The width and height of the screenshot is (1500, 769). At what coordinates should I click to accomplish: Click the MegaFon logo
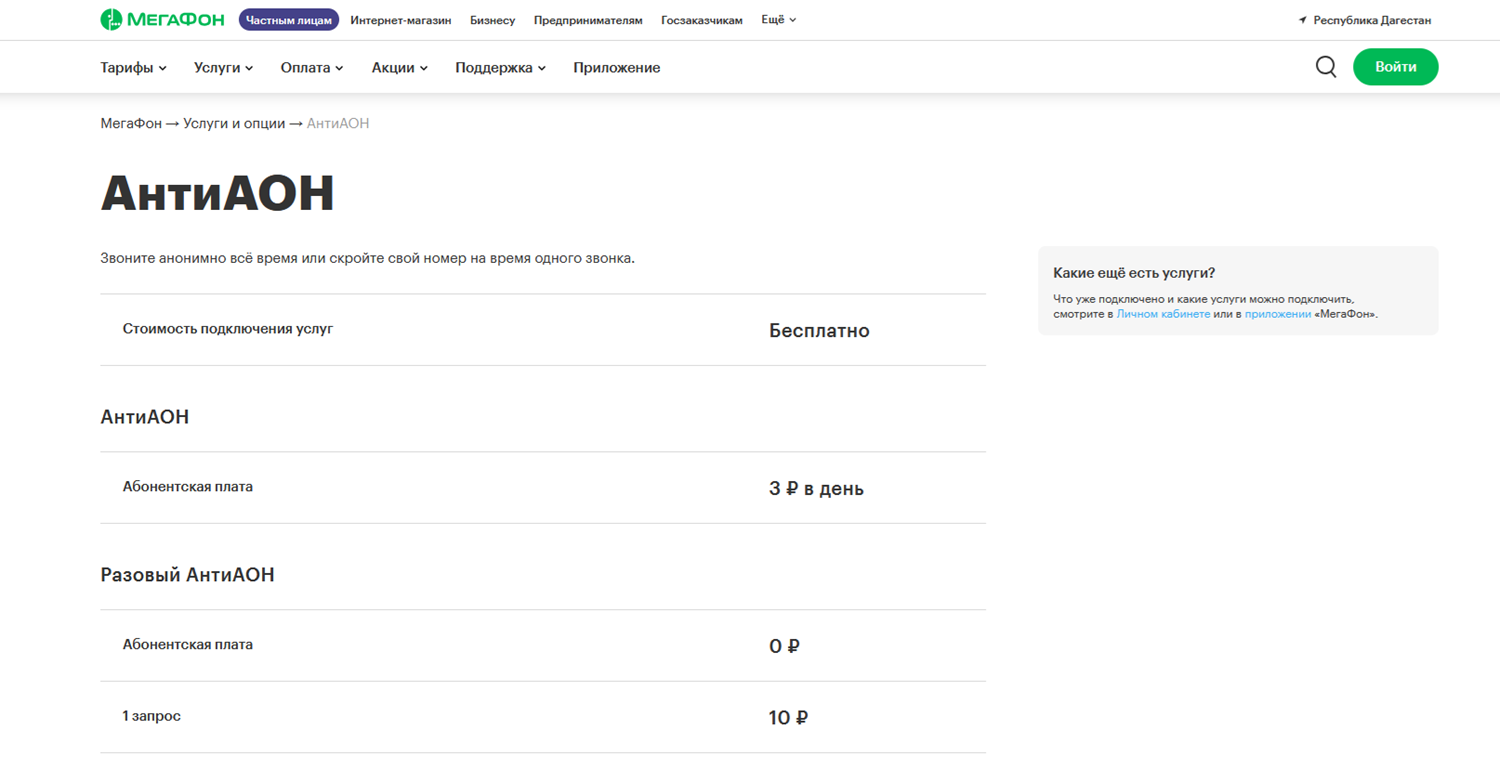pos(162,19)
